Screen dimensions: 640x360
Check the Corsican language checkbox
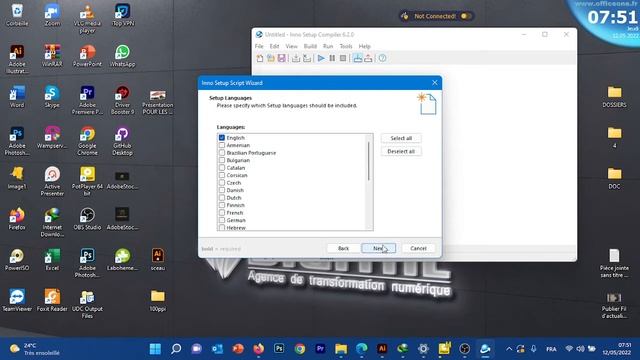point(222,175)
